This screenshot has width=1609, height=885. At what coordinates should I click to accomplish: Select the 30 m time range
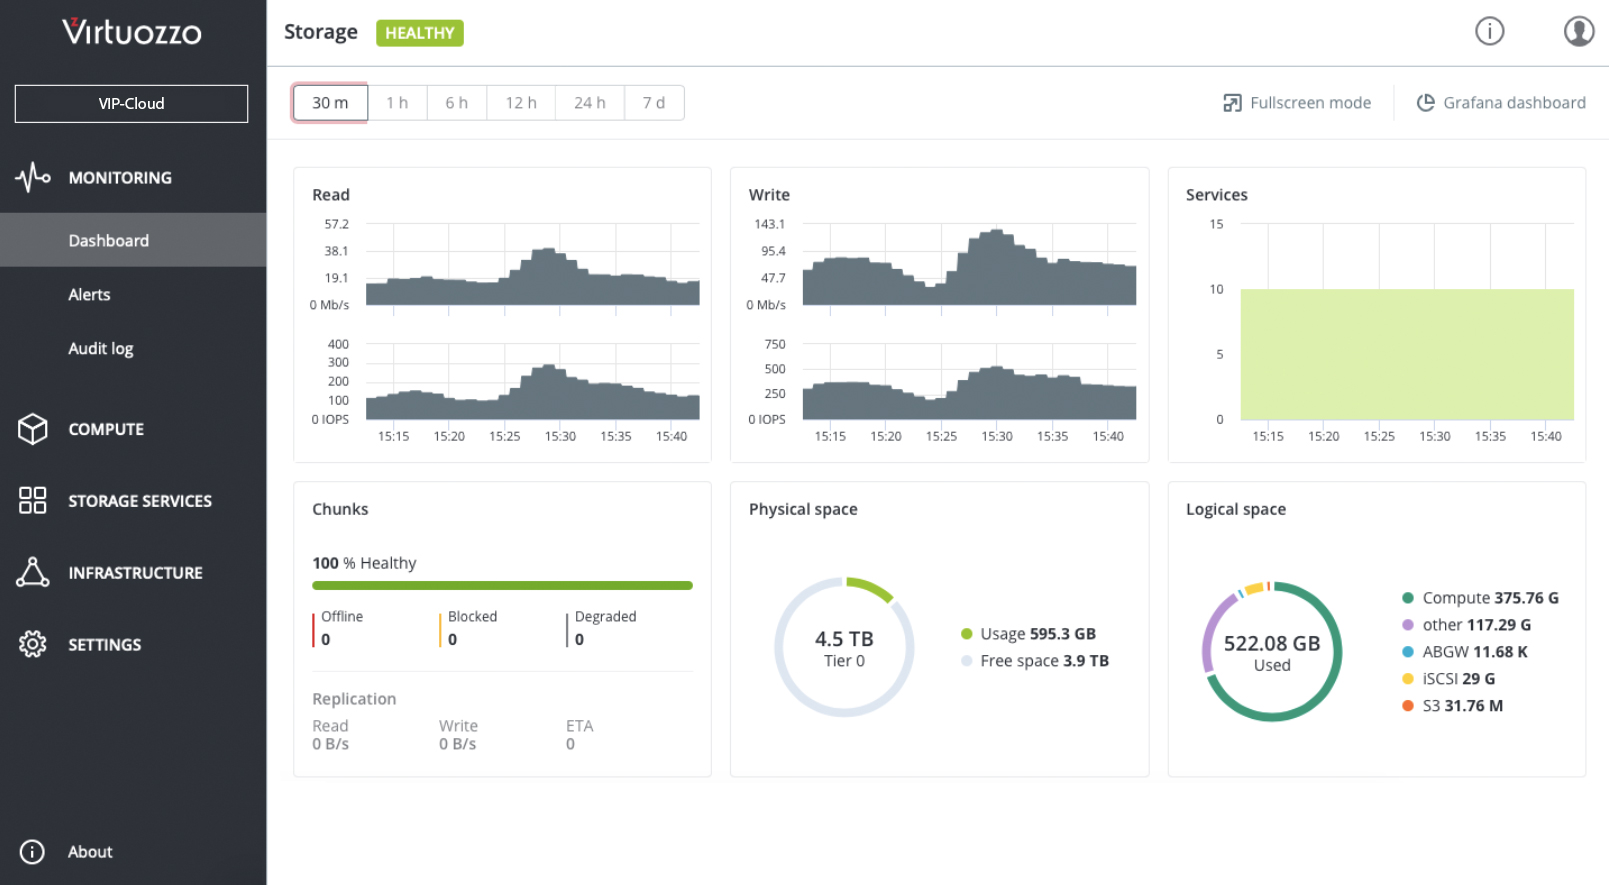click(x=330, y=103)
